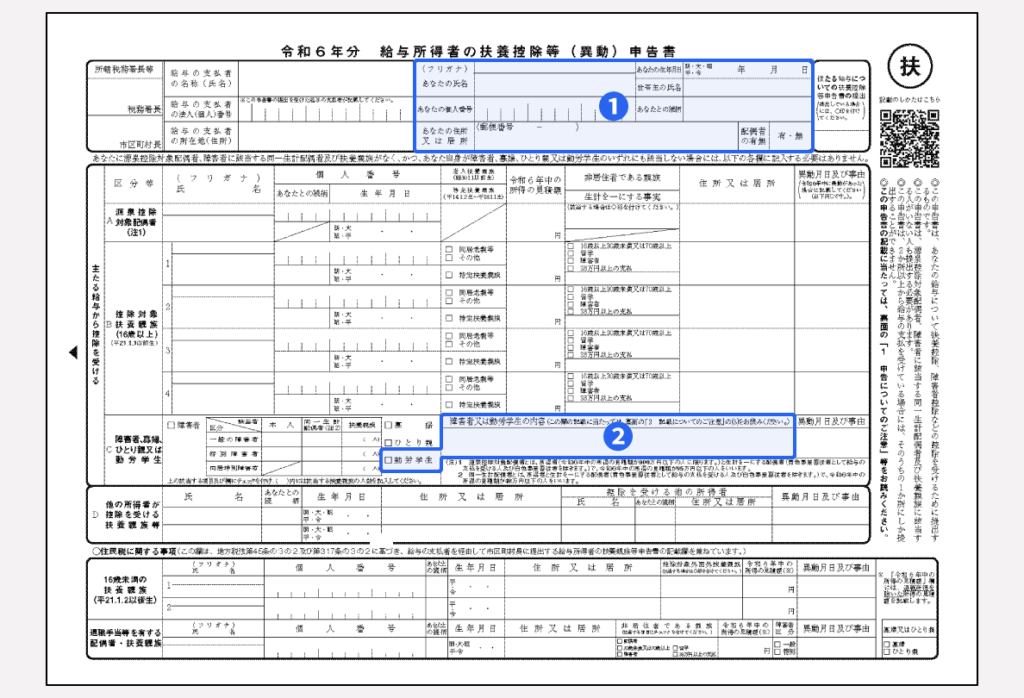Select the 有・無 spouse status field
Image resolution: width=1024 pixels, height=698 pixels.
click(x=790, y=135)
